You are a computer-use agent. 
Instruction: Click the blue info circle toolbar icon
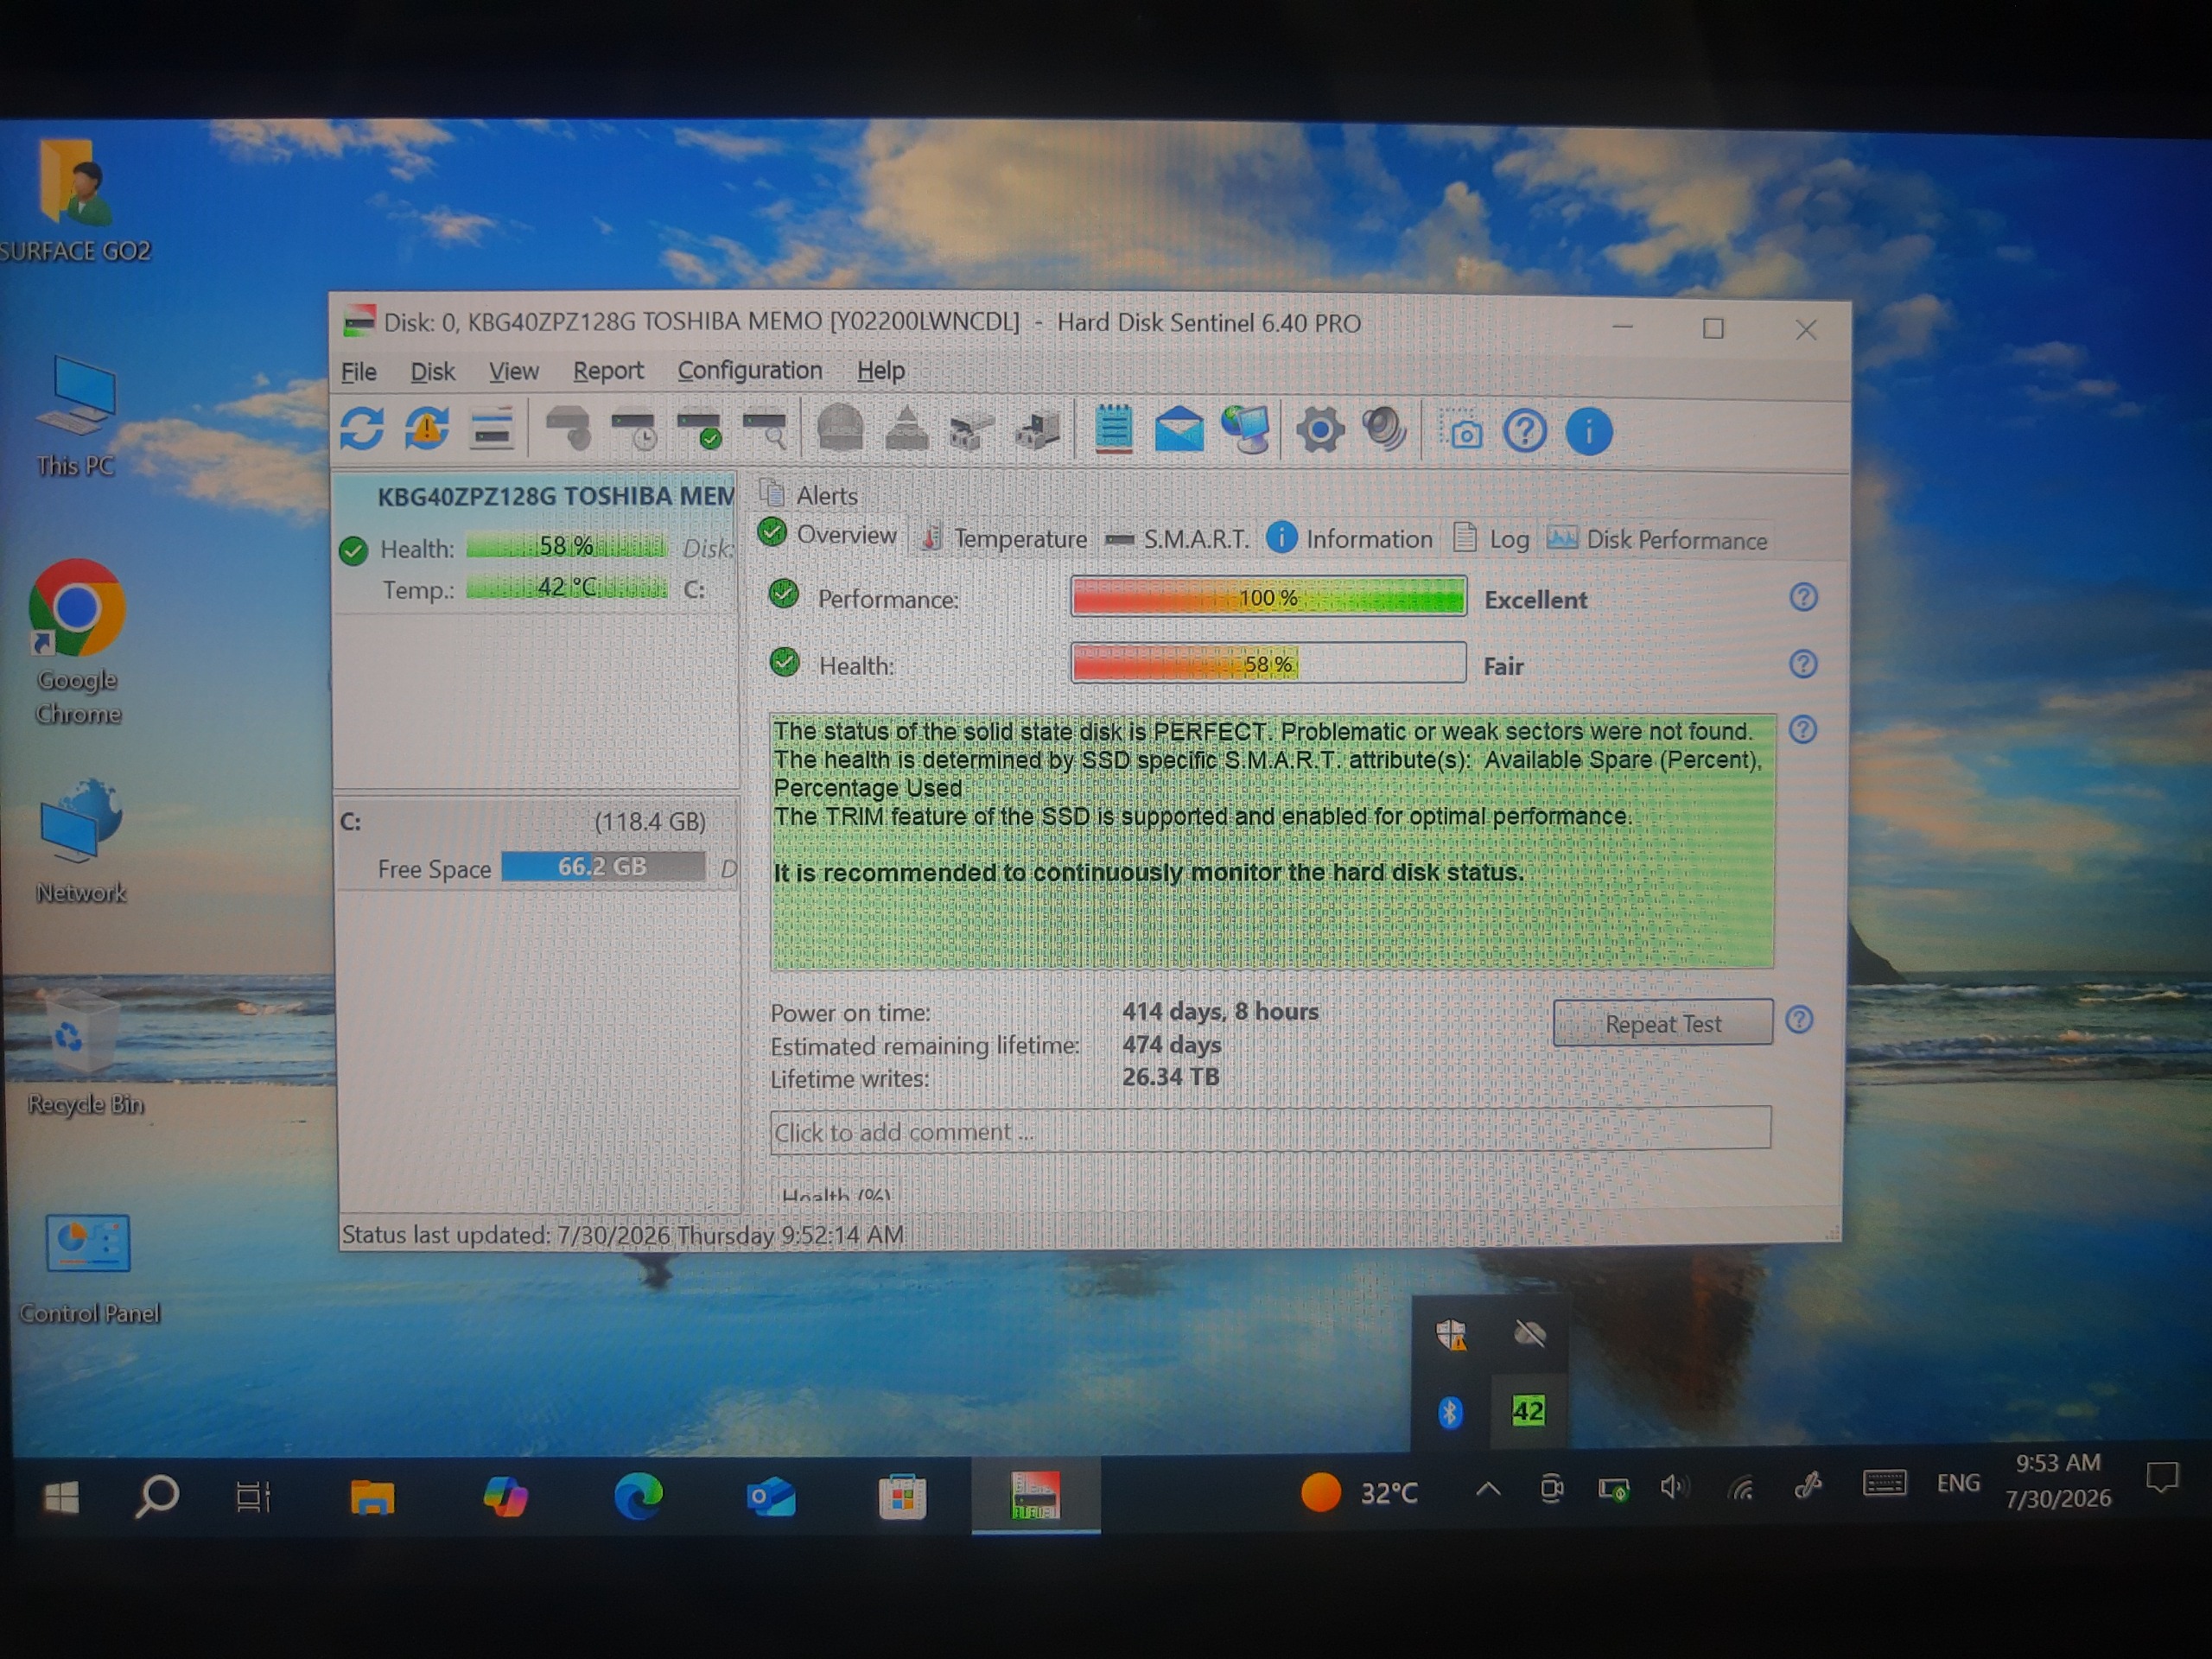pyautogui.click(x=1588, y=431)
